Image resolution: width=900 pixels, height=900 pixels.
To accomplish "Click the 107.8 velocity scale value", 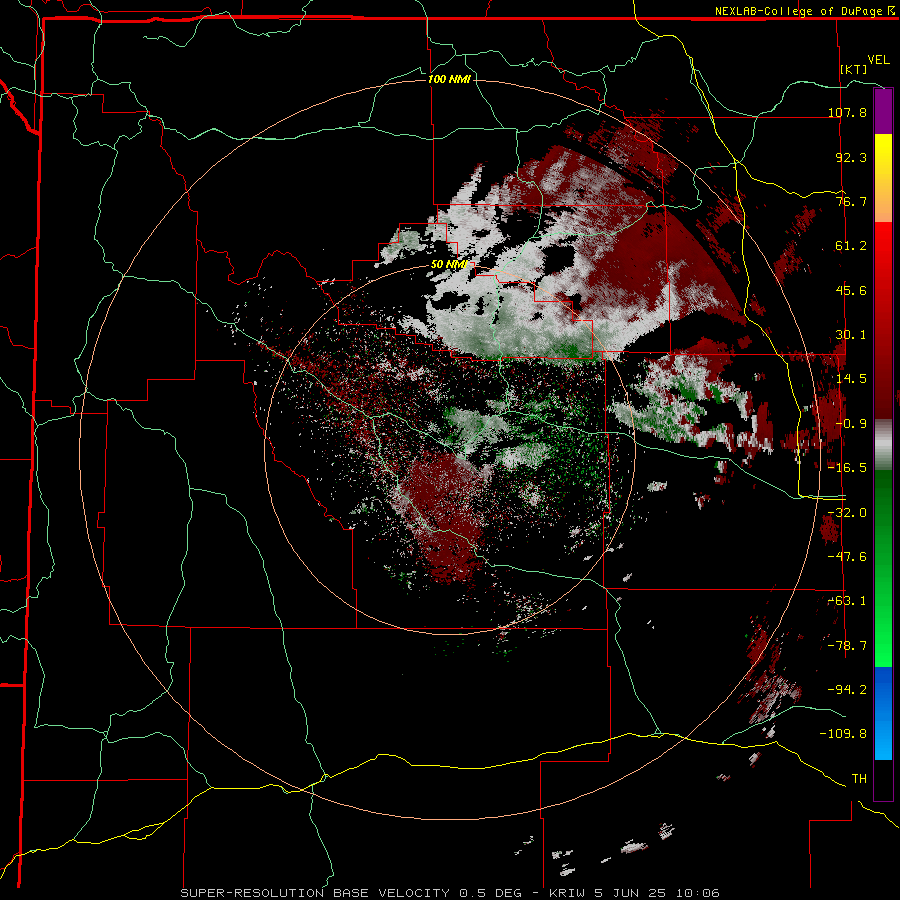I will click(847, 112).
